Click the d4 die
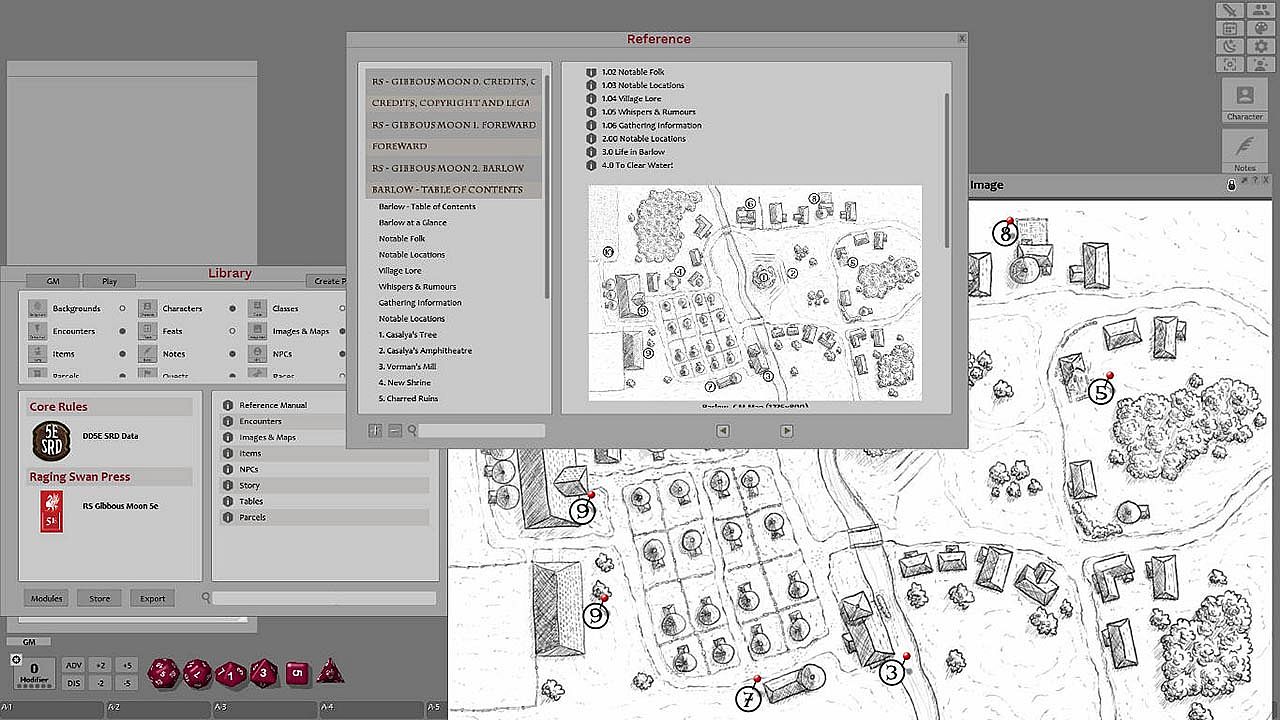This screenshot has height=720, width=1280. point(330,672)
